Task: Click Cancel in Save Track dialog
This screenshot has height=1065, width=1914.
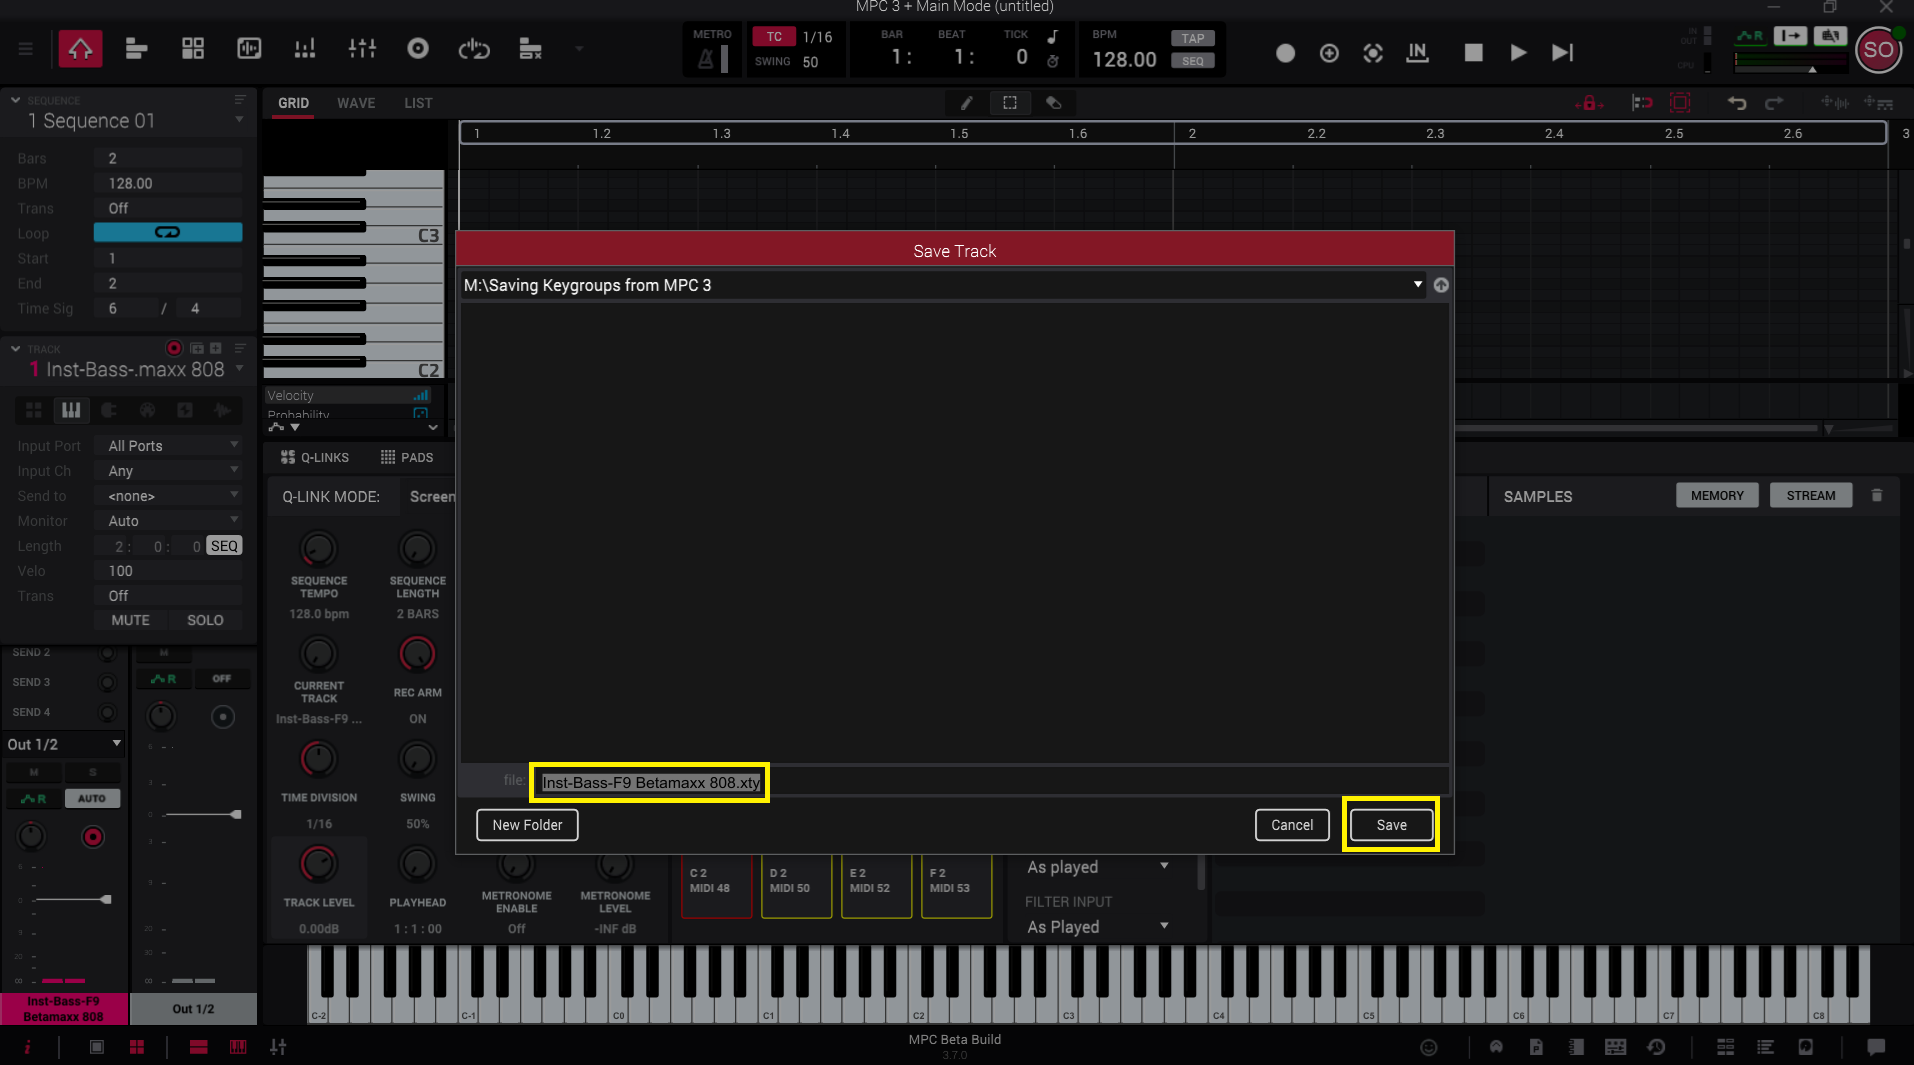Action: 1292,825
